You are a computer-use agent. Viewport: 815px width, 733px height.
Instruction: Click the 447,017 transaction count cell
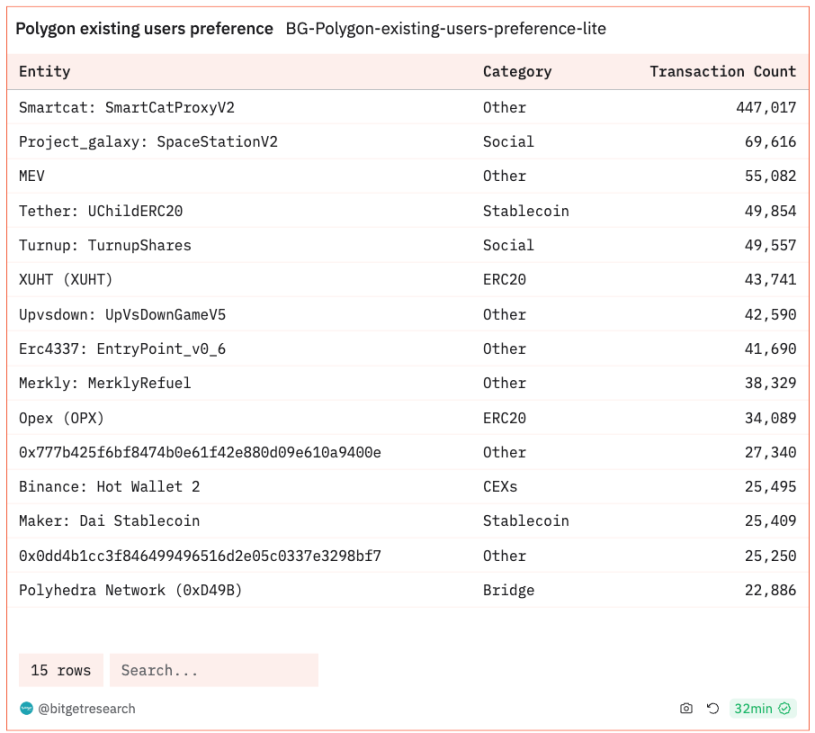point(766,107)
